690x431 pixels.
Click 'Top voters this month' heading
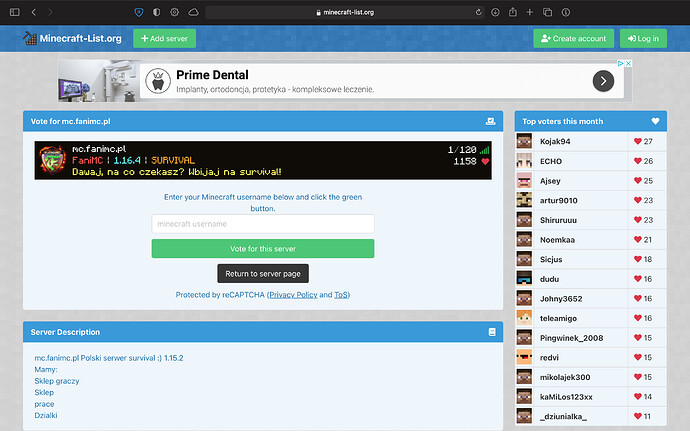pos(562,121)
